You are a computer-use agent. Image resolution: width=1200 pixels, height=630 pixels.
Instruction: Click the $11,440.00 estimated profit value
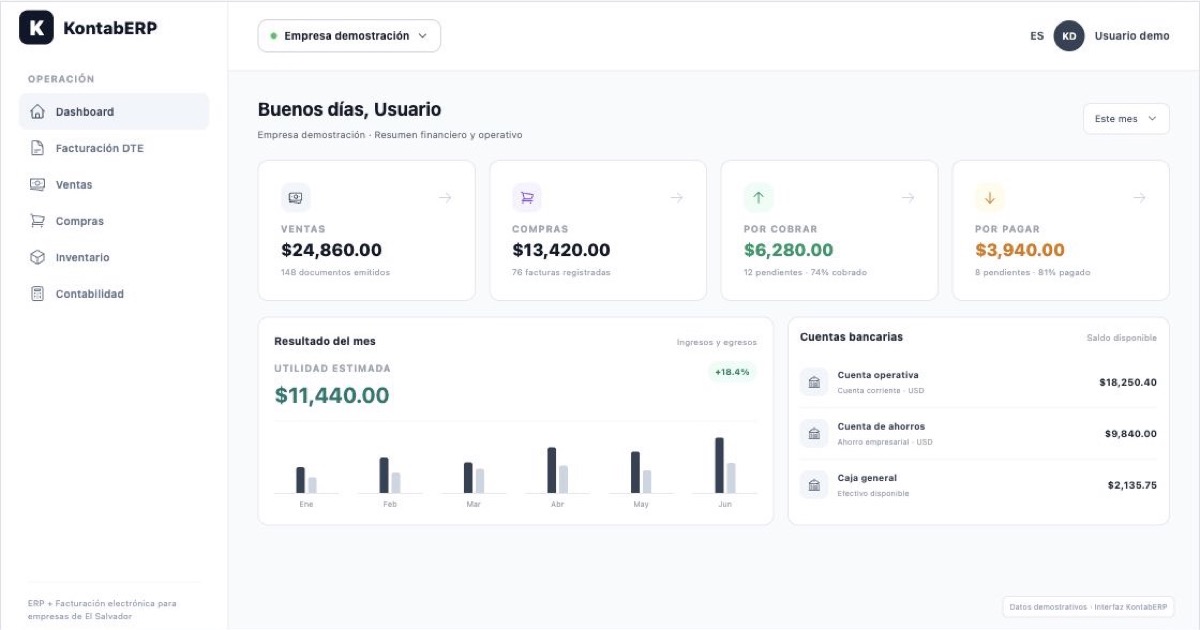pyautogui.click(x=331, y=396)
